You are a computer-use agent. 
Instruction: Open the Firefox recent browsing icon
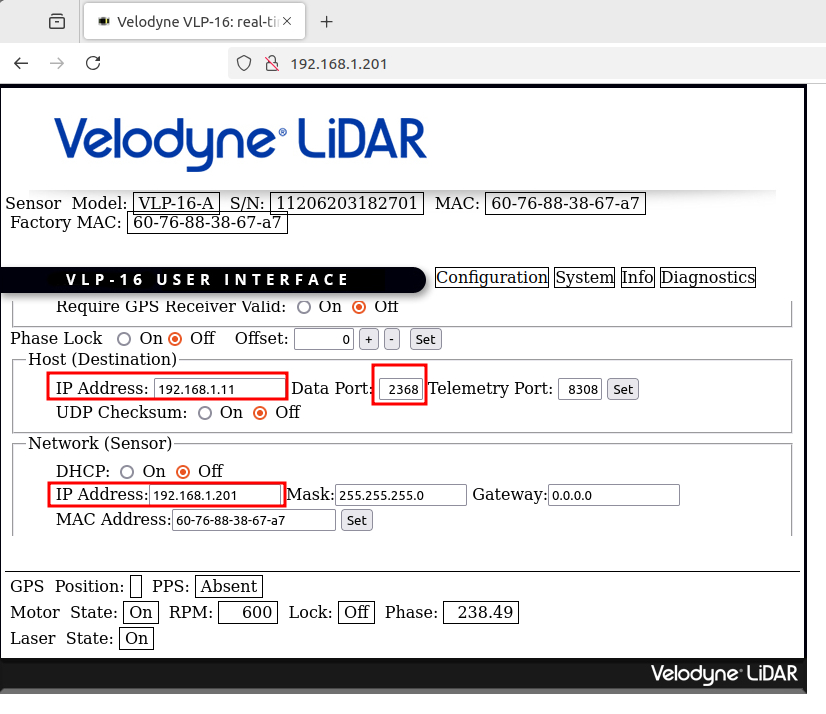(x=57, y=21)
